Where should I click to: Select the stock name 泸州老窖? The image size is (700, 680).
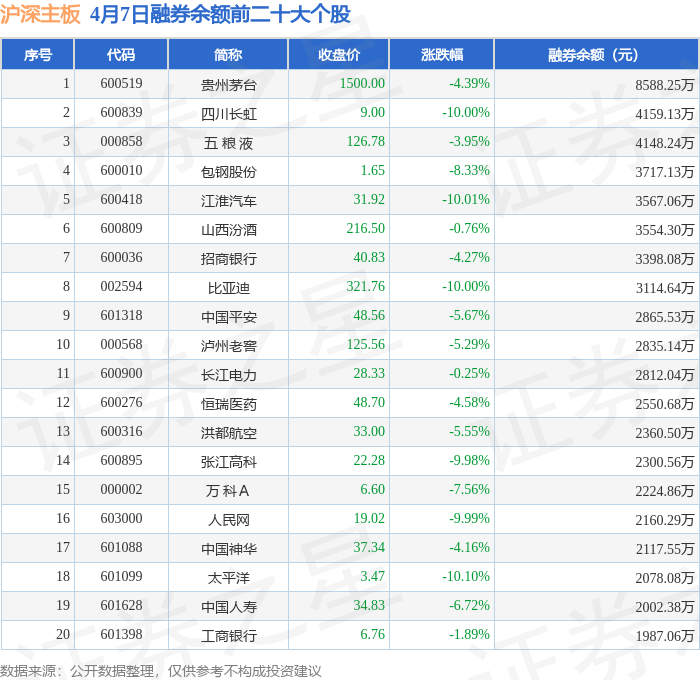[229, 346]
